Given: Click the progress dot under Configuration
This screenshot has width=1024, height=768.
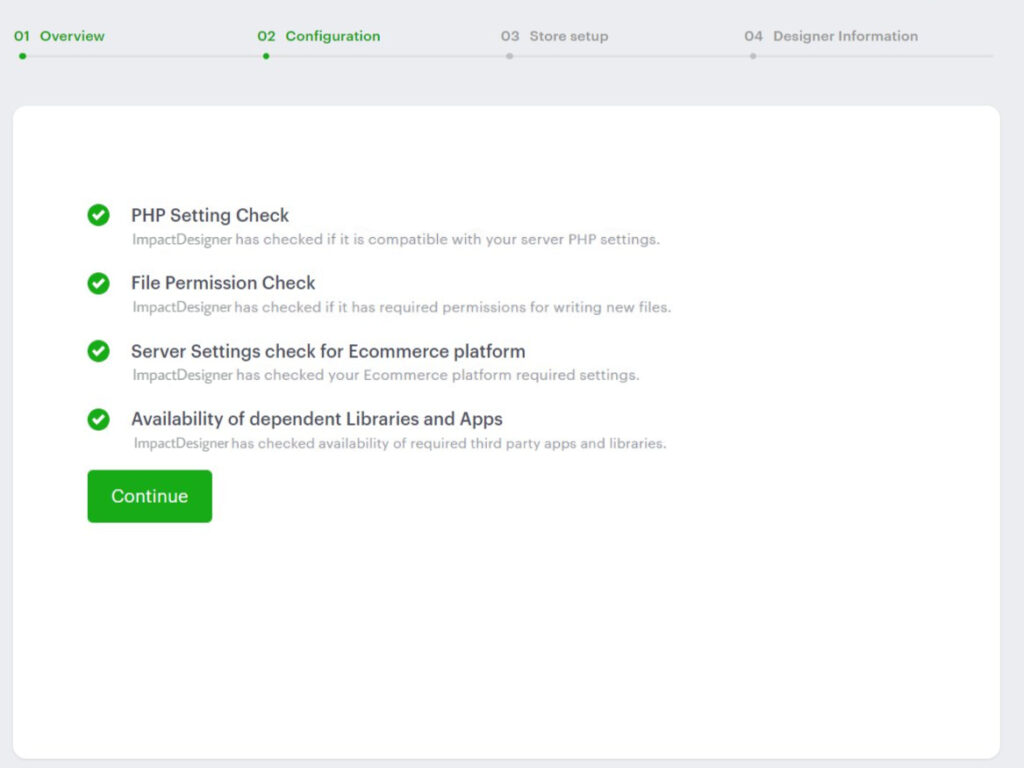Looking at the screenshot, I should click(266, 56).
